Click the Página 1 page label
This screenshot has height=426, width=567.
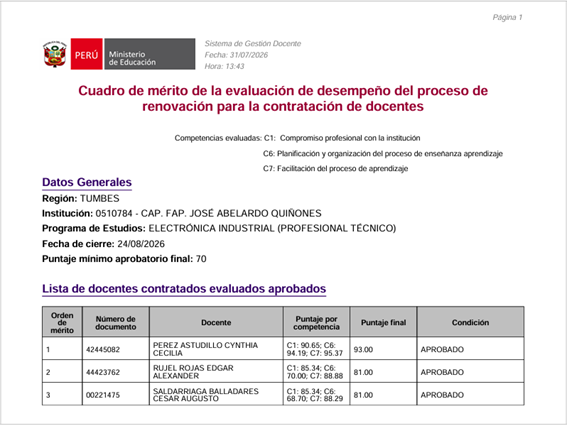(507, 17)
